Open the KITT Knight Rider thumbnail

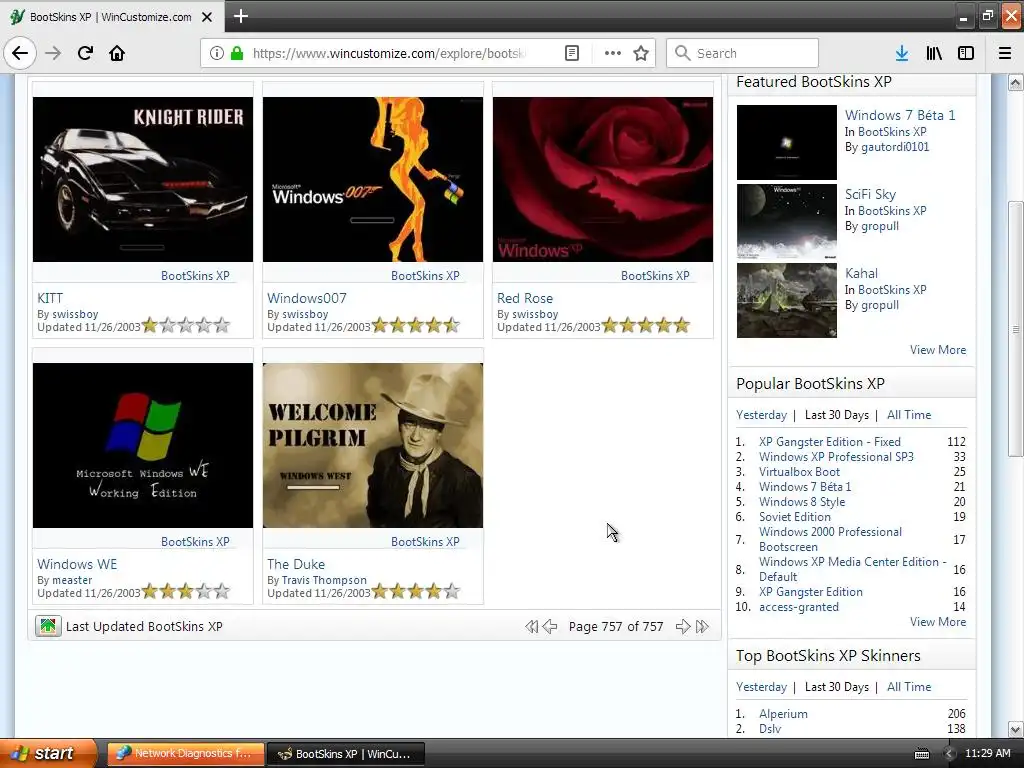pyautogui.click(x=142, y=180)
